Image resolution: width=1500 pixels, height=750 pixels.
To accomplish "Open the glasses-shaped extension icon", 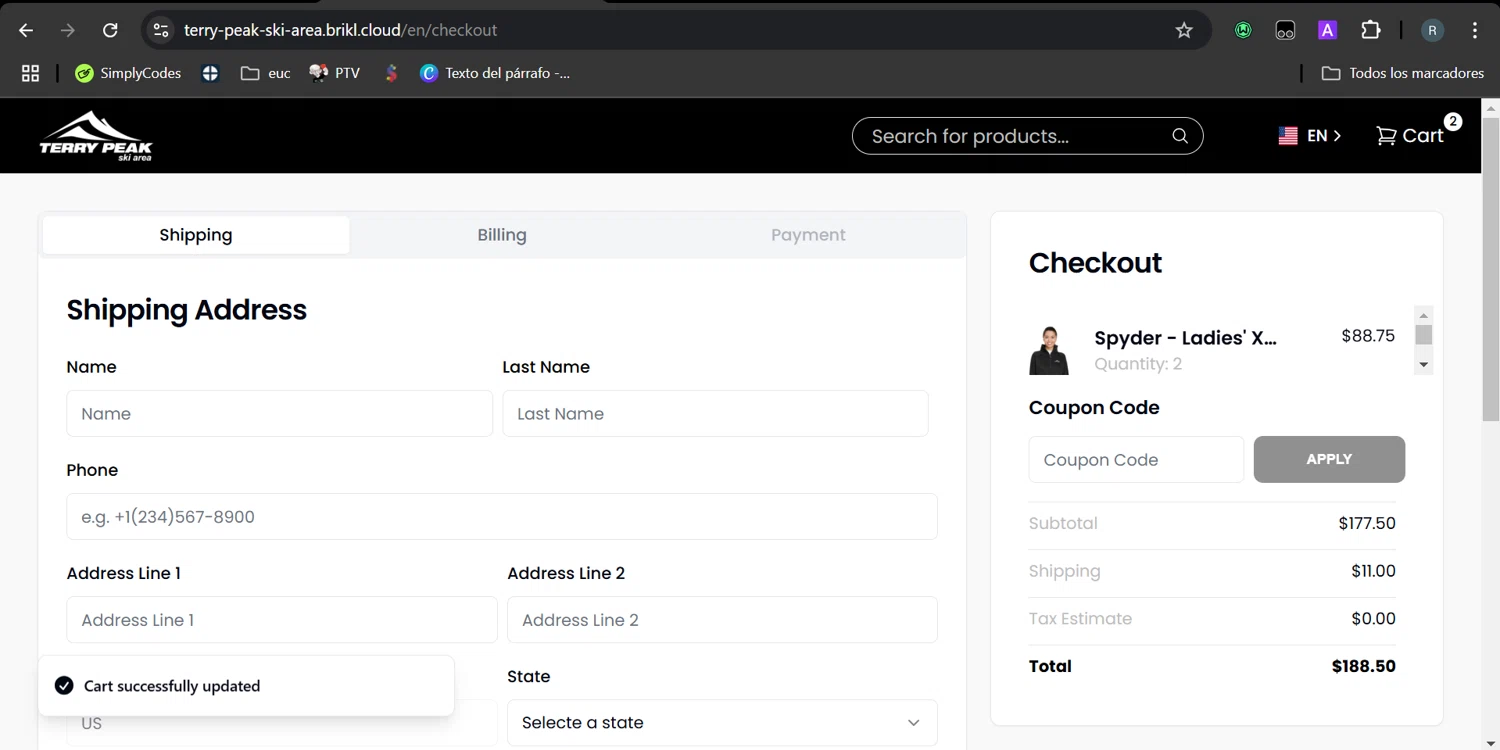I will [1285, 30].
